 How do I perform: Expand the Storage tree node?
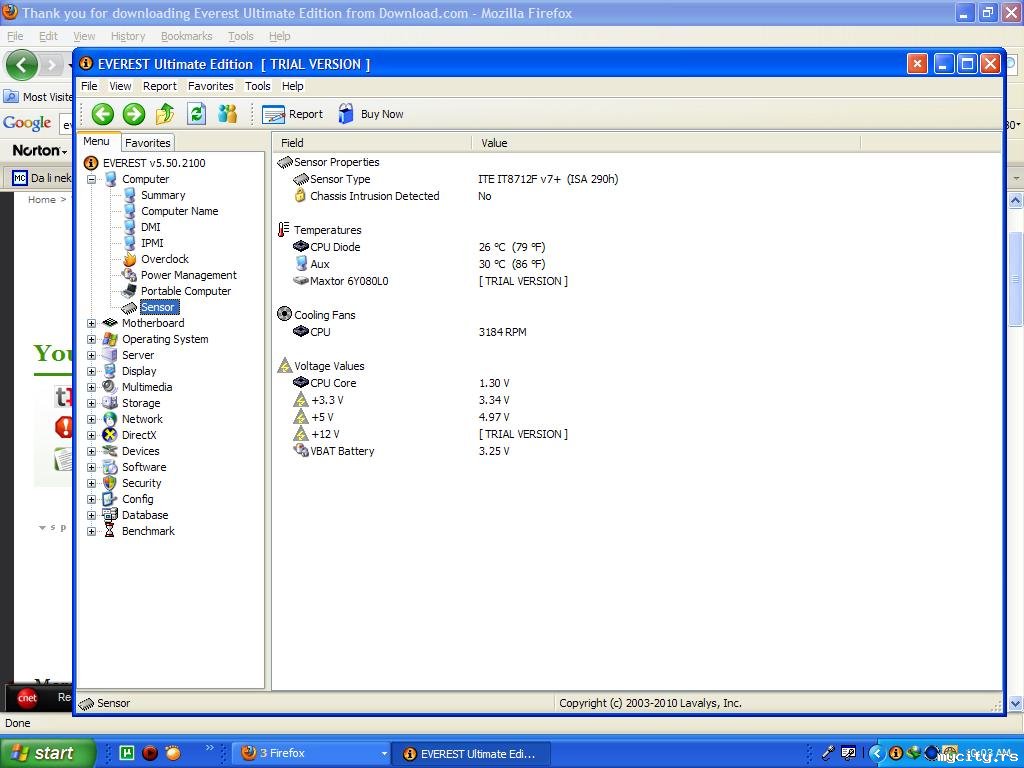coord(92,403)
